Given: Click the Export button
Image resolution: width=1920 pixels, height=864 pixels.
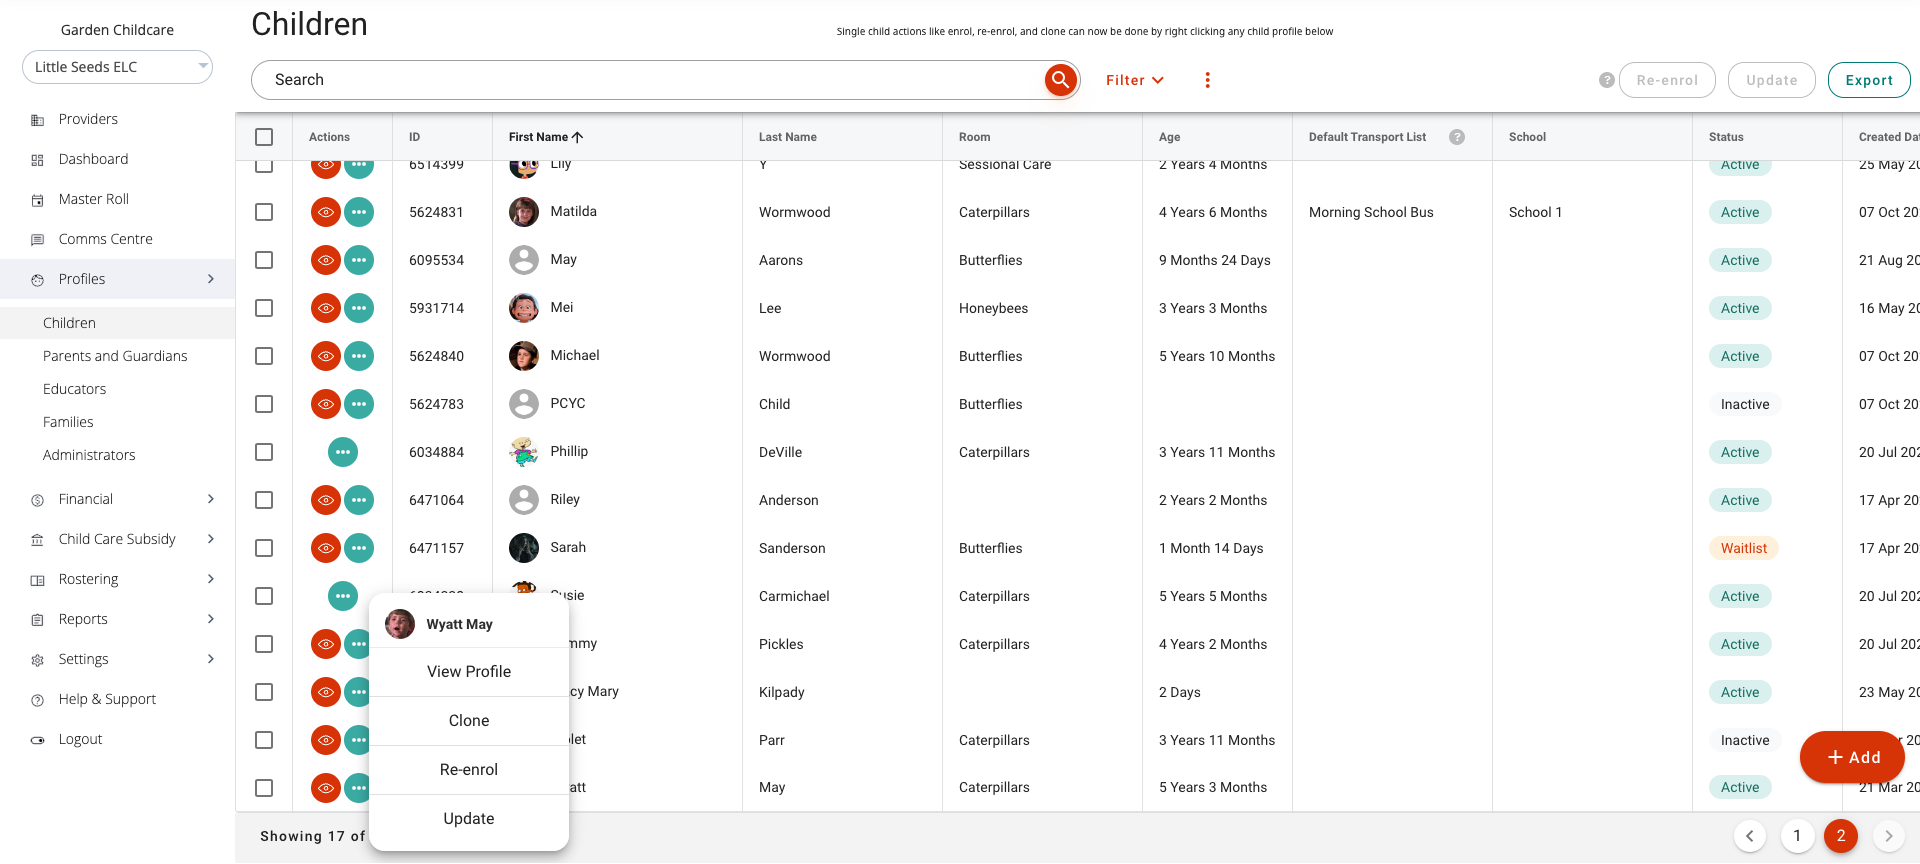Looking at the screenshot, I should click(x=1868, y=80).
